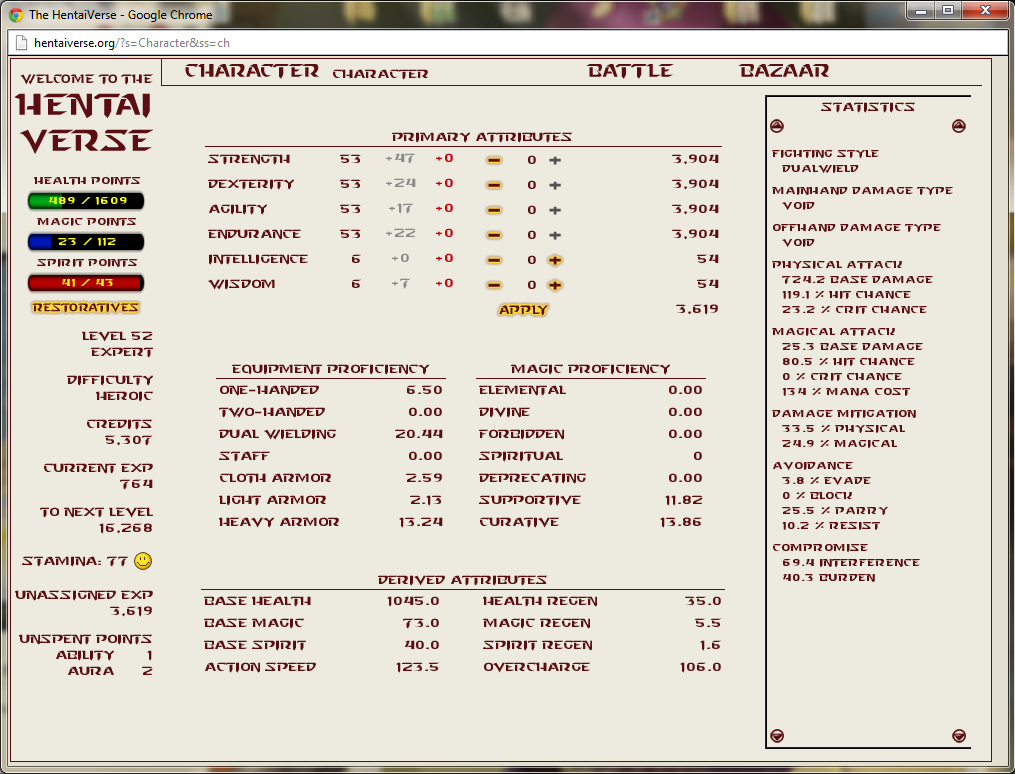Increase Strength with its plus button
The image size is (1015, 774).
click(x=555, y=160)
